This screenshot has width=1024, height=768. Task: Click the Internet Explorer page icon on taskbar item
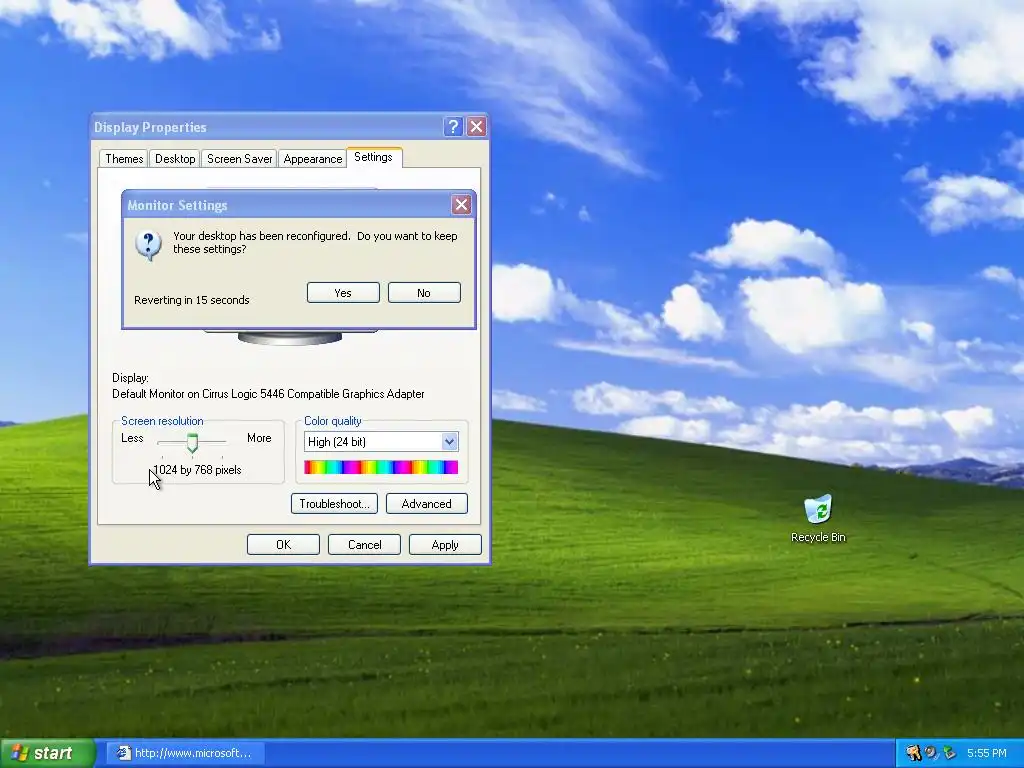tap(123, 753)
